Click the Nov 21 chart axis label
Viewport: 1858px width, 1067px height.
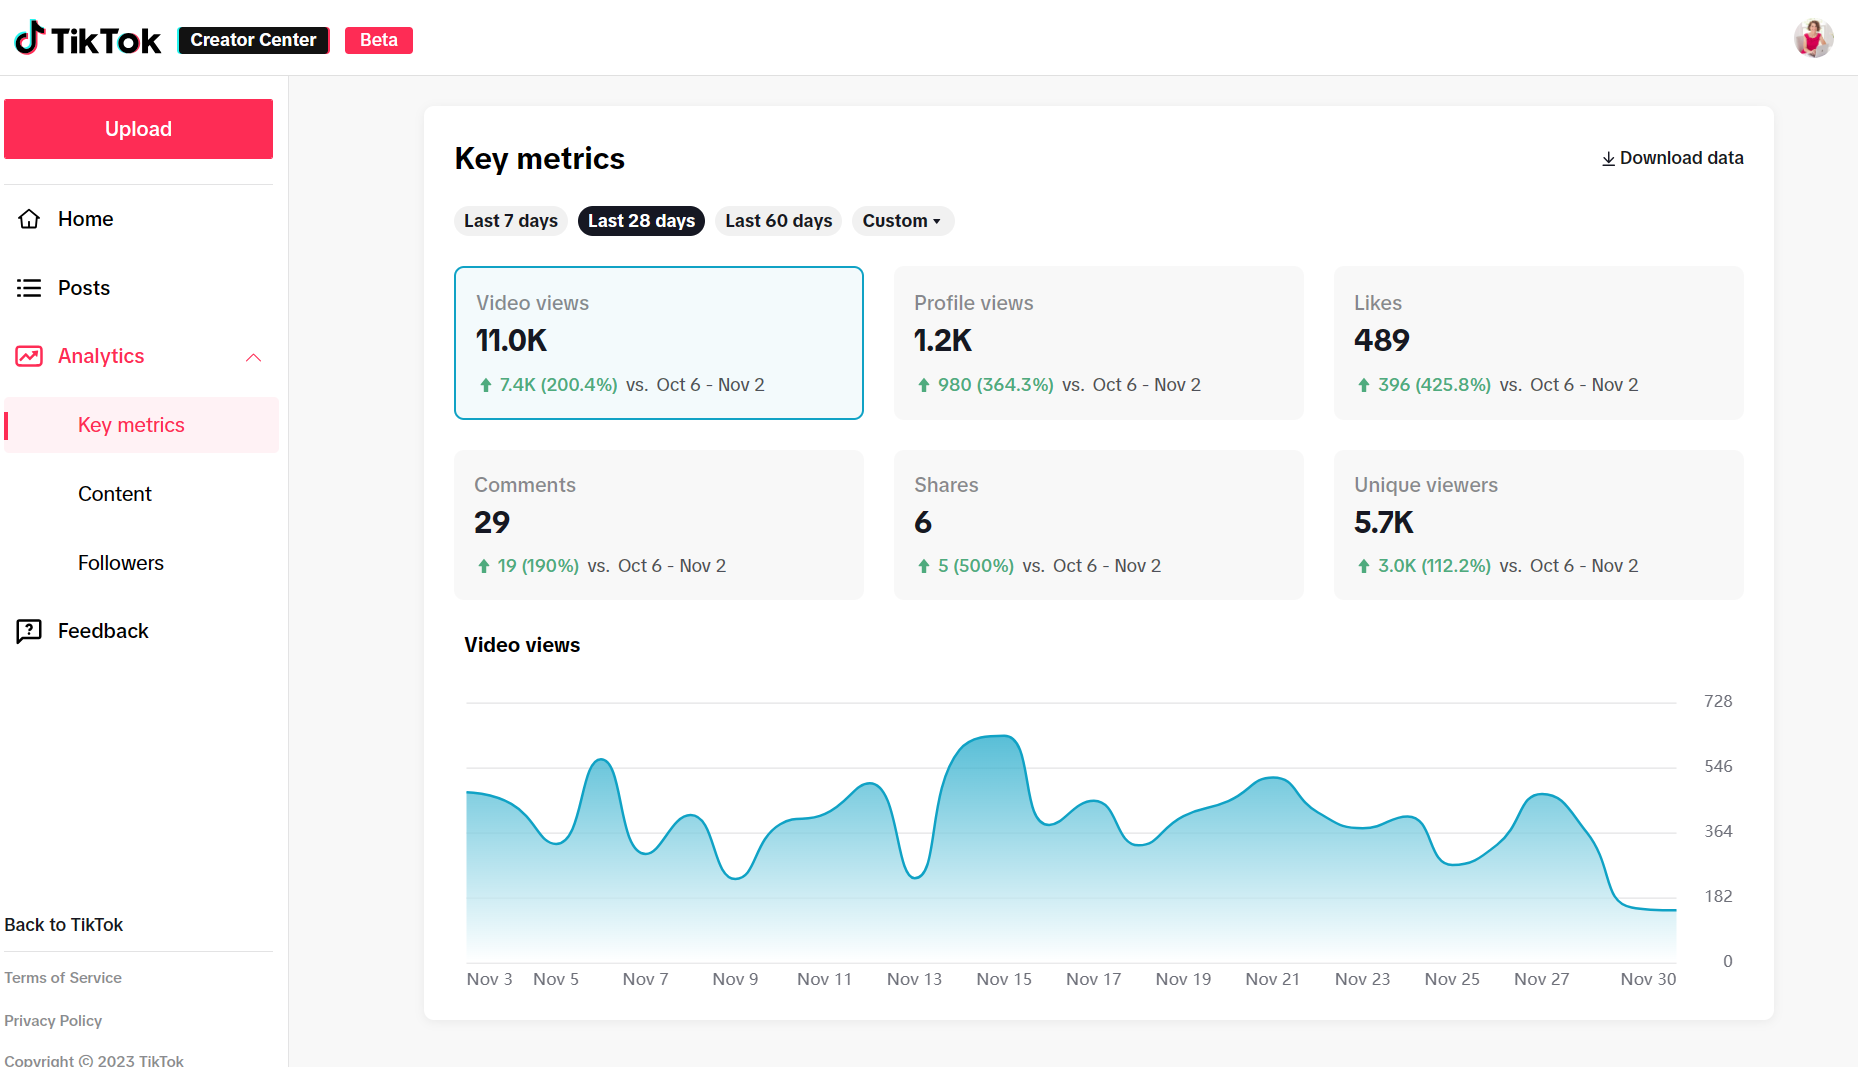click(1272, 979)
